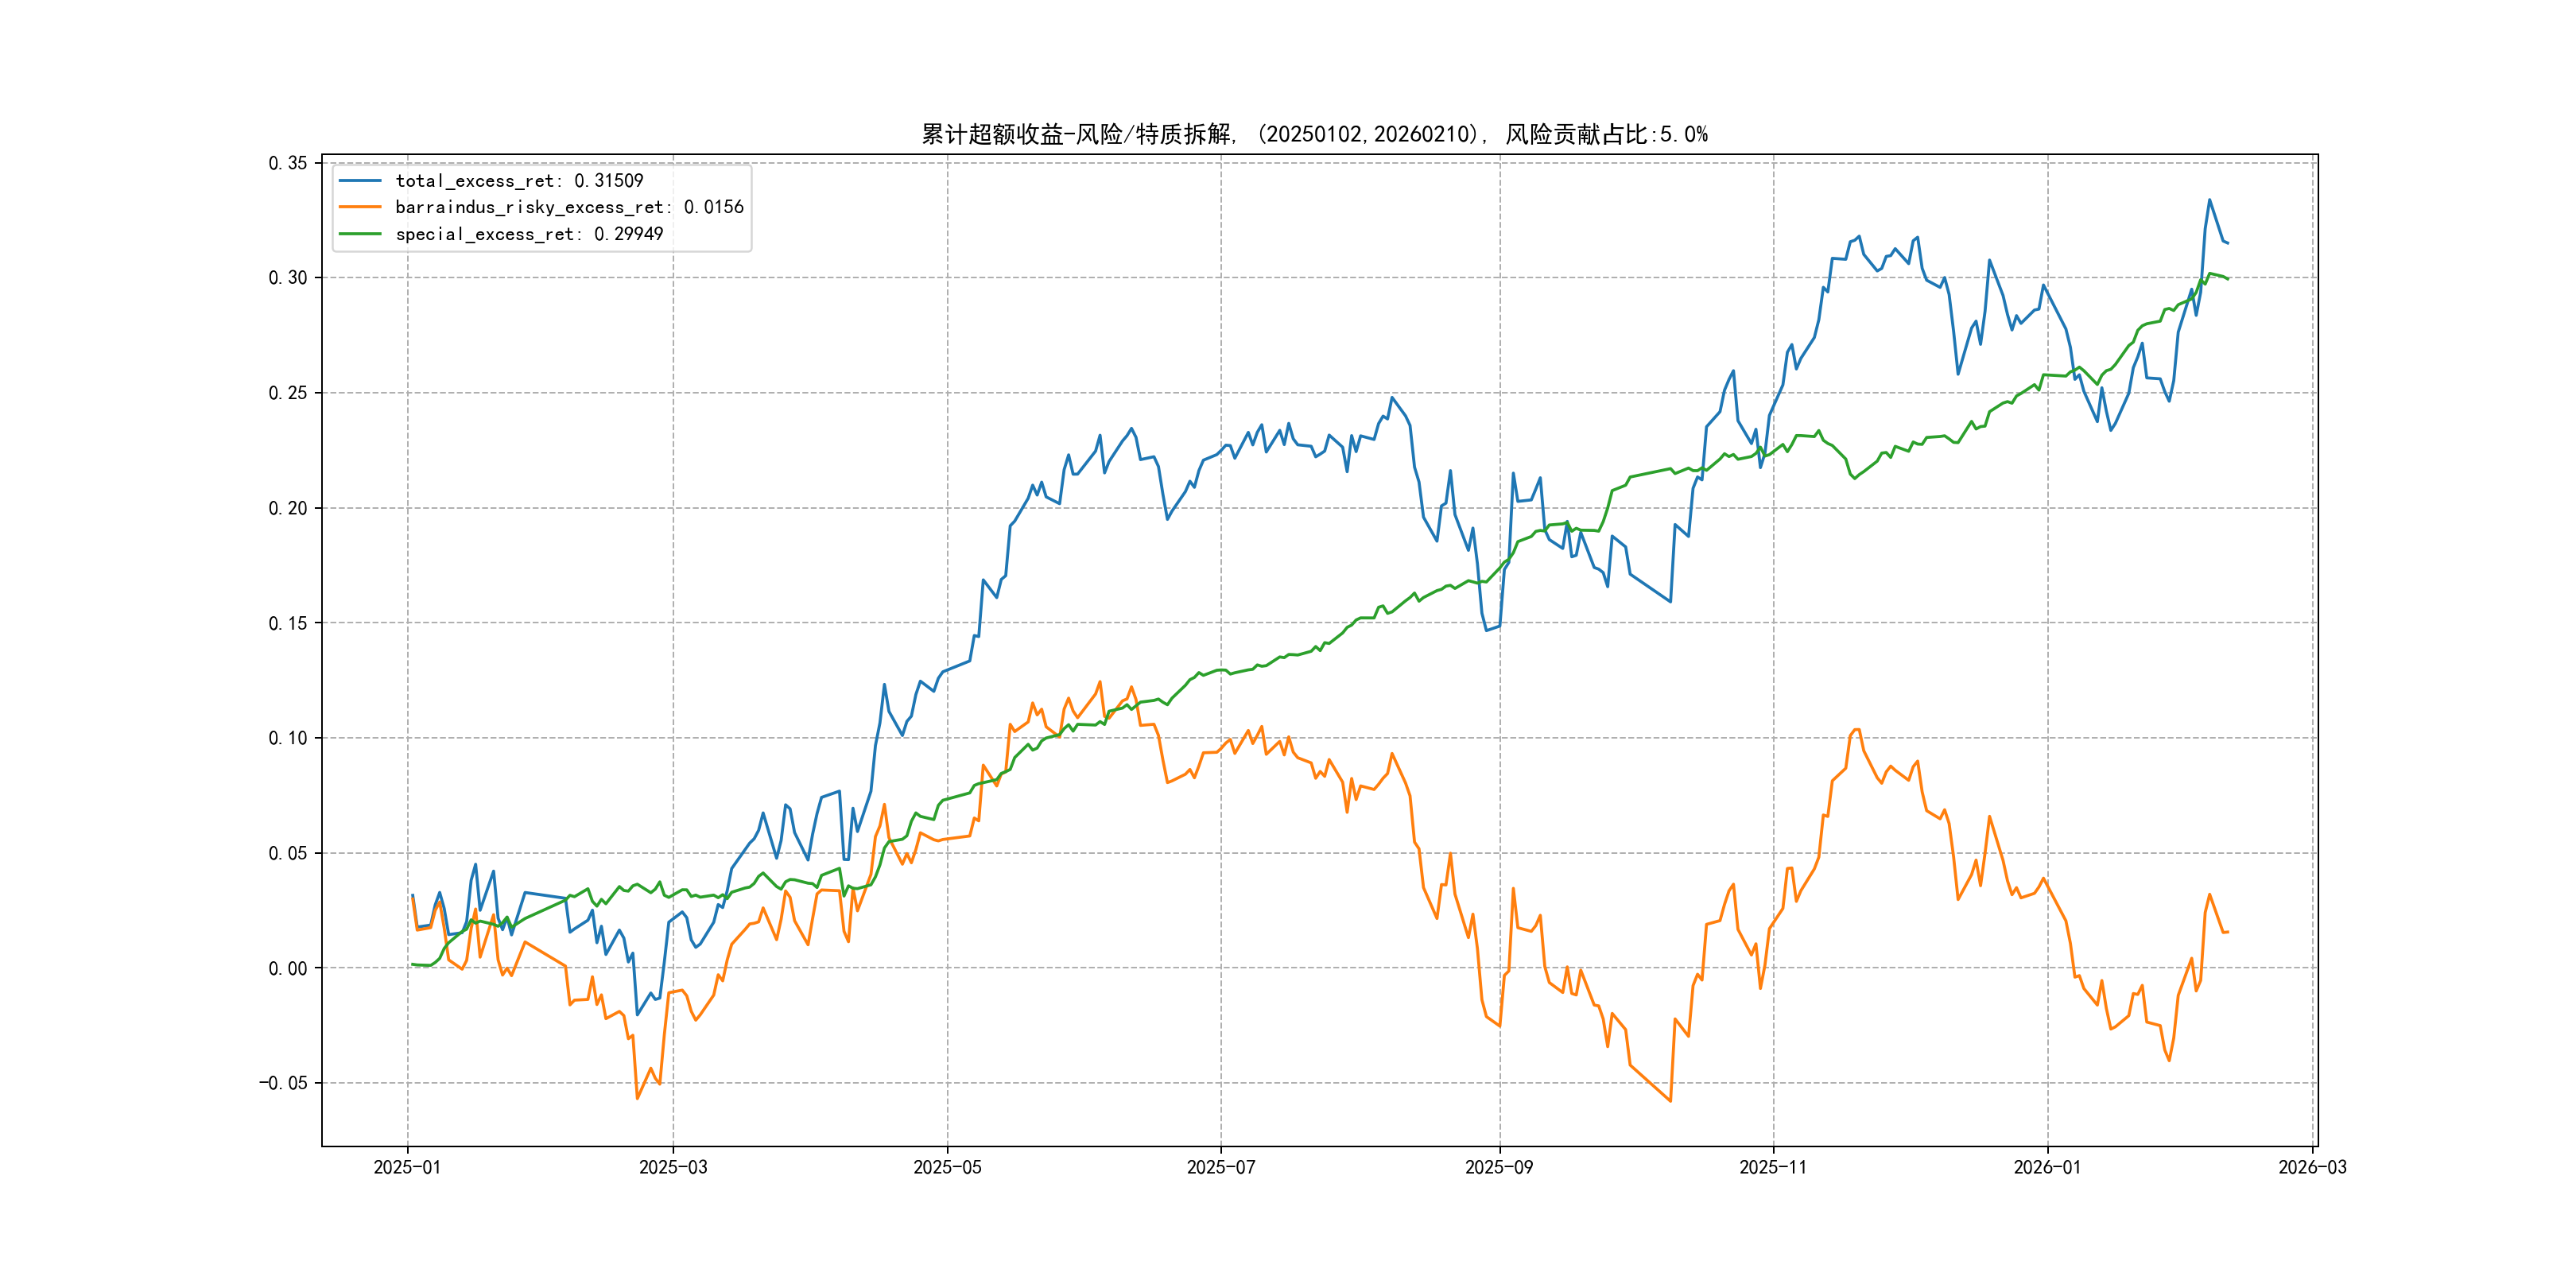Click the 2025-03 x-axis tick label
This screenshot has width=2576, height=1288.
[673, 1167]
